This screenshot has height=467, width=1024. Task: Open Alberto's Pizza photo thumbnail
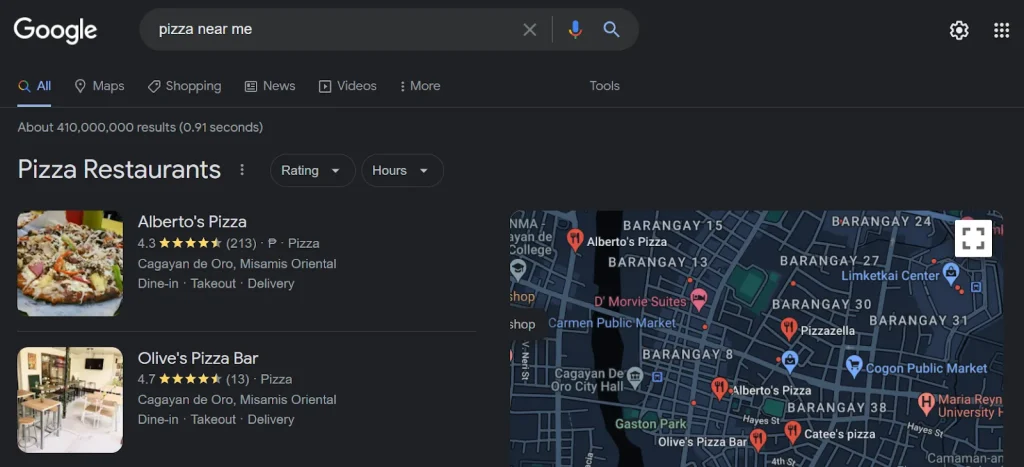click(70, 263)
